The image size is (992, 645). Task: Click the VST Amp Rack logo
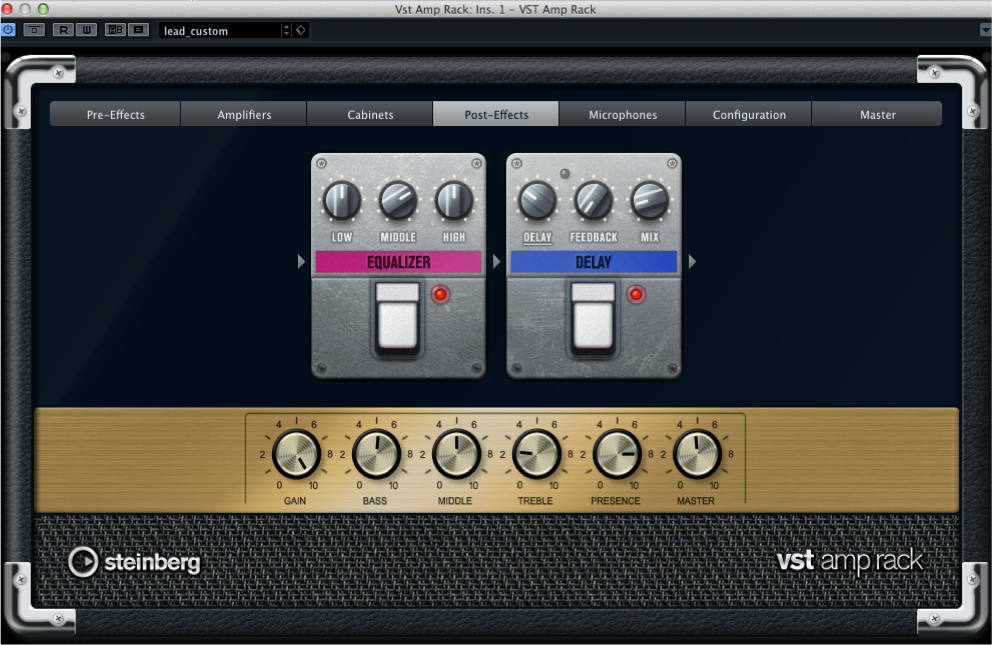(x=849, y=562)
